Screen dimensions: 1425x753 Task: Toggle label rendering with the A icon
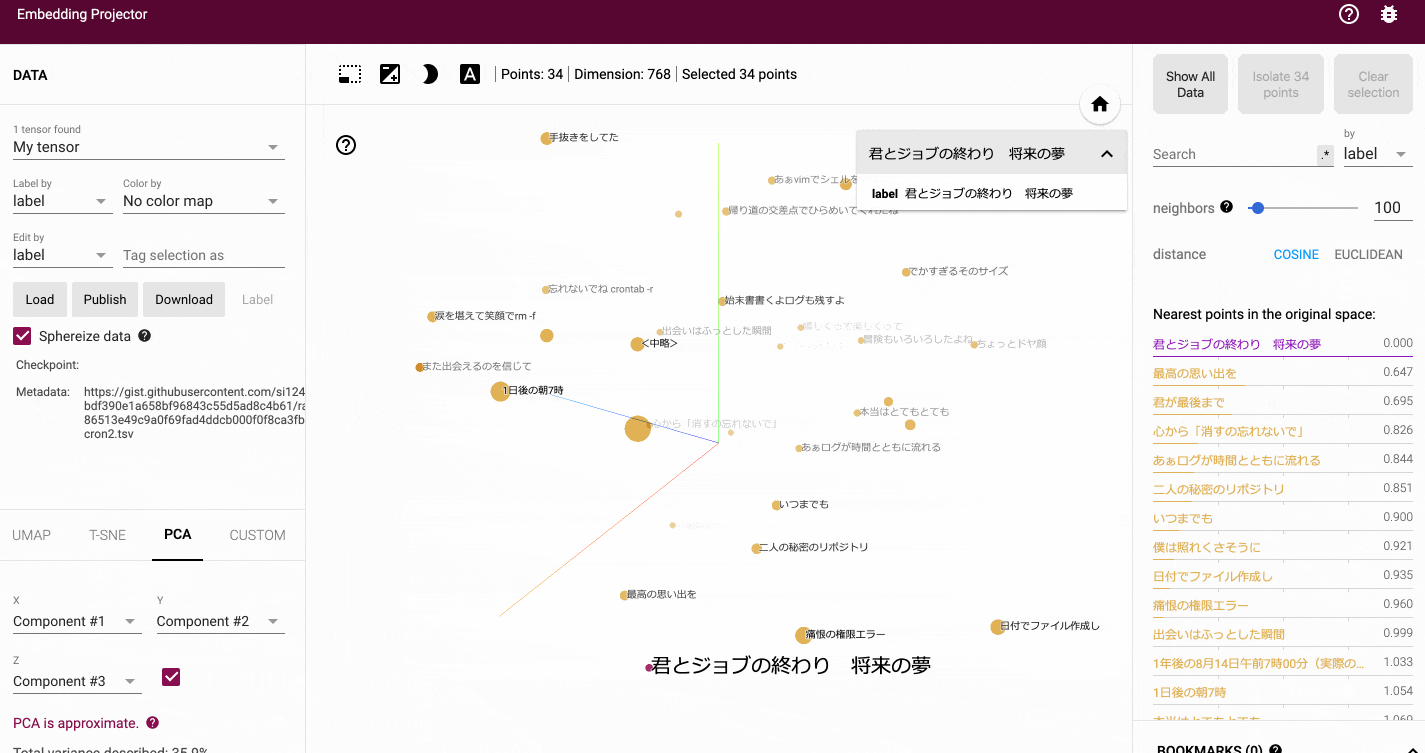click(x=469, y=73)
